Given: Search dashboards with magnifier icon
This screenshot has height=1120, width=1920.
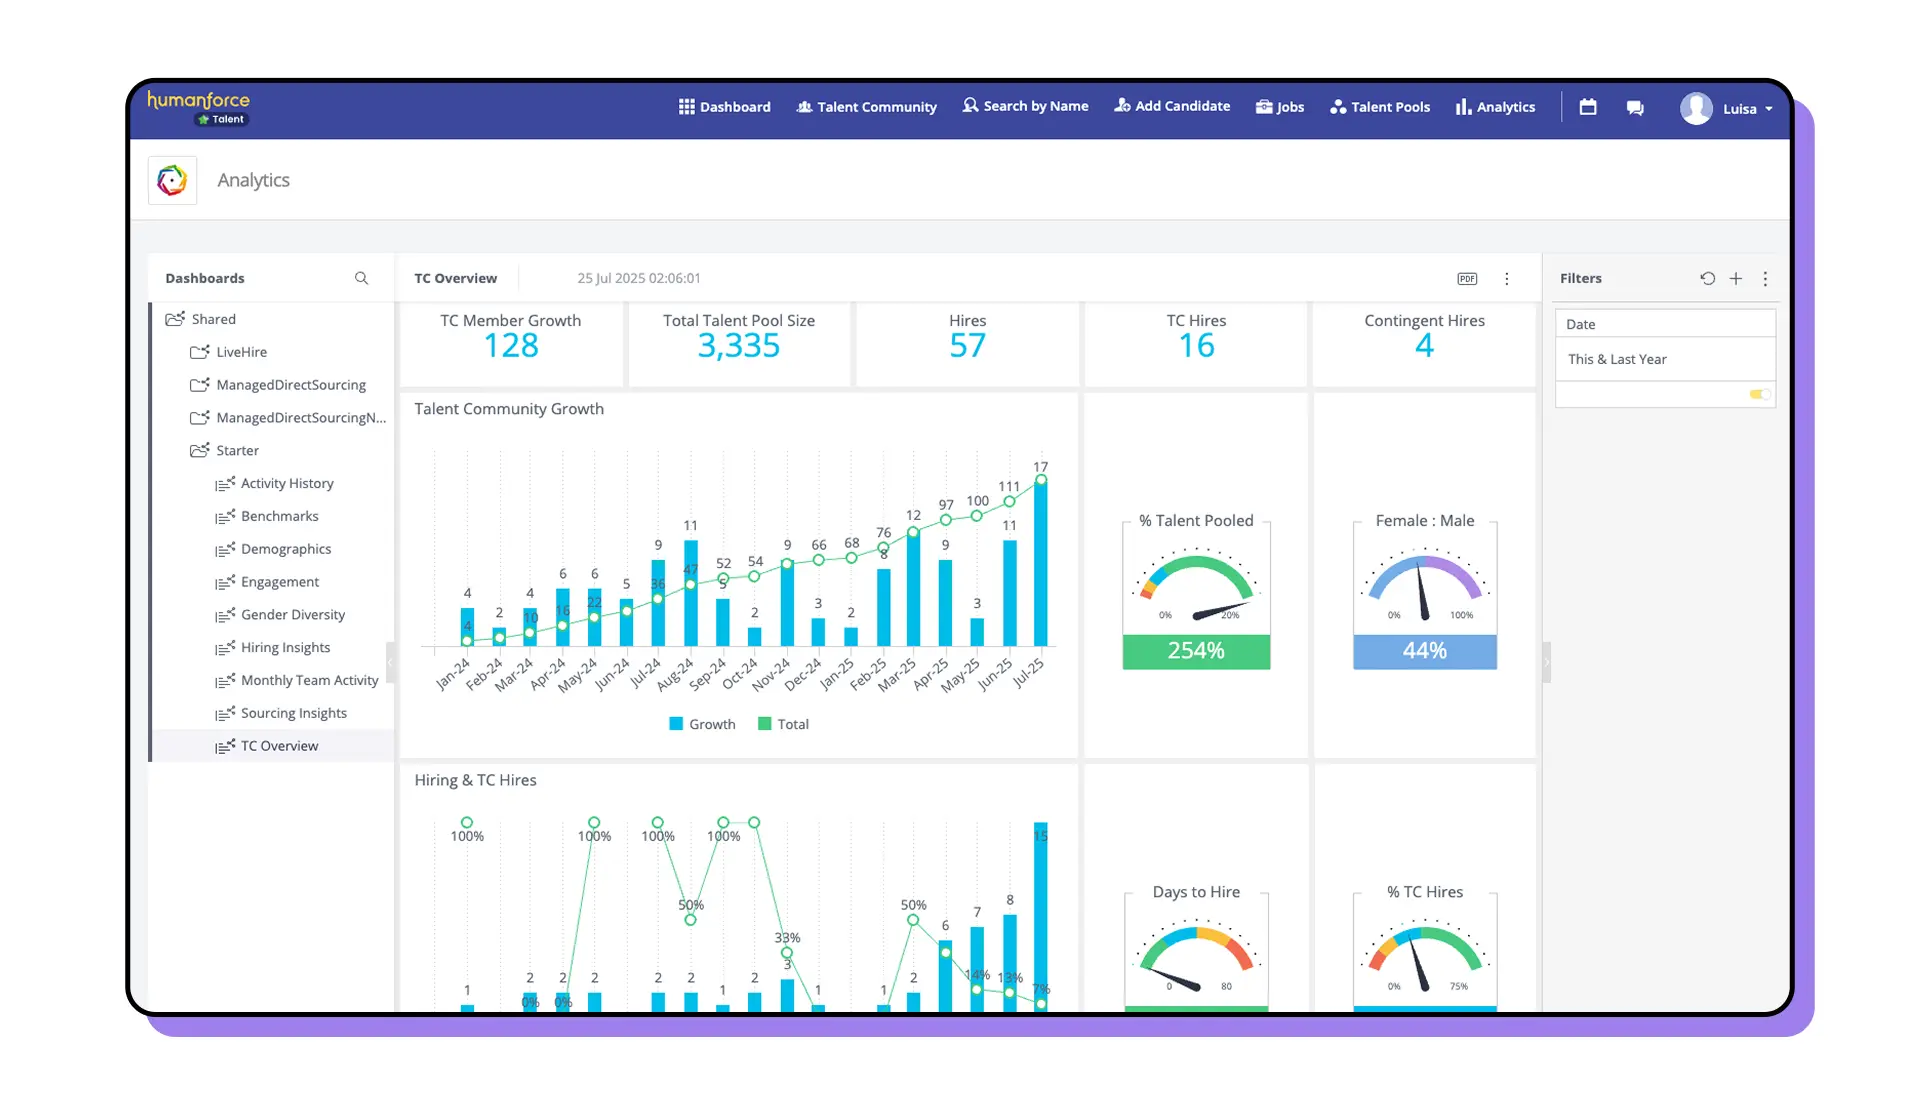Looking at the screenshot, I should point(361,278).
